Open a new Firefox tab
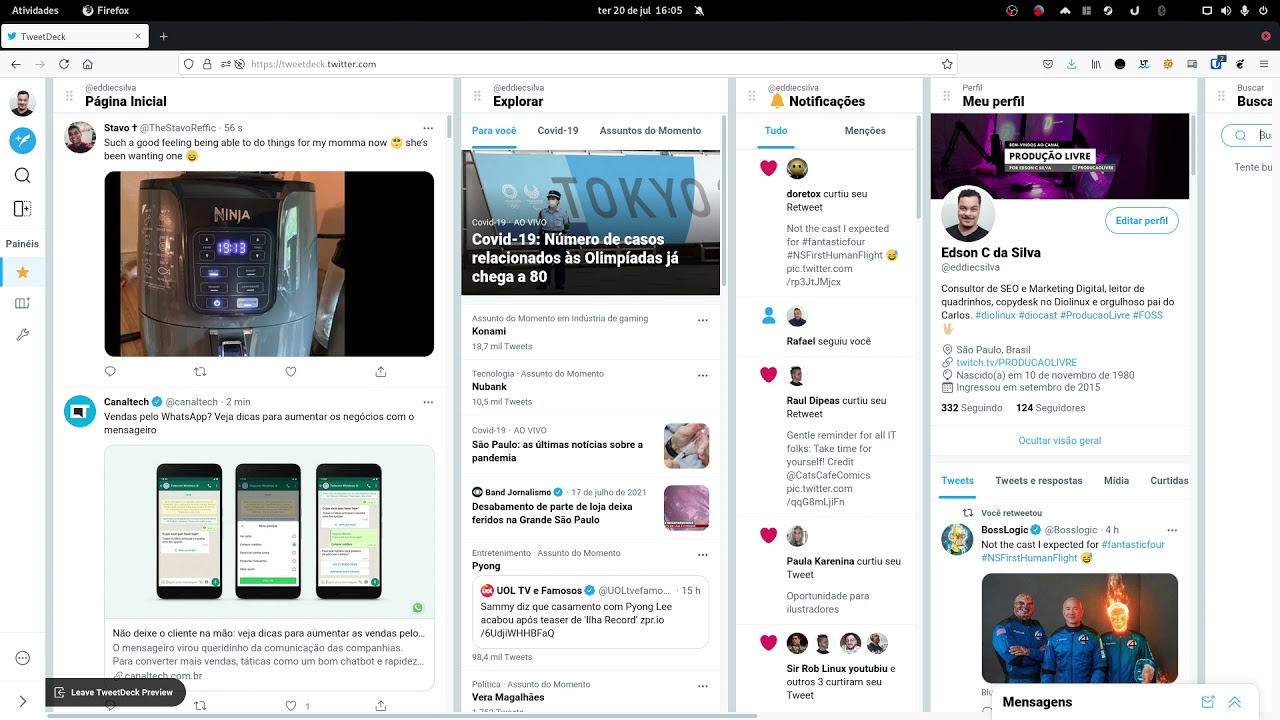This screenshot has width=1280, height=720. [164, 36]
